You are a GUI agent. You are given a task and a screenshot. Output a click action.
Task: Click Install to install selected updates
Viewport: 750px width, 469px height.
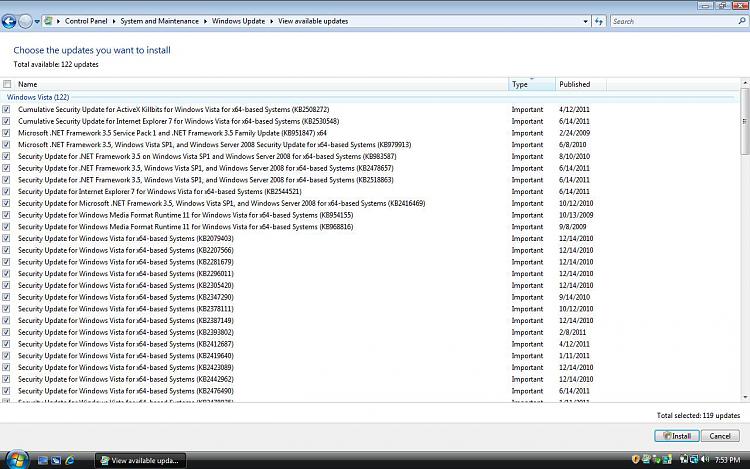click(676, 436)
